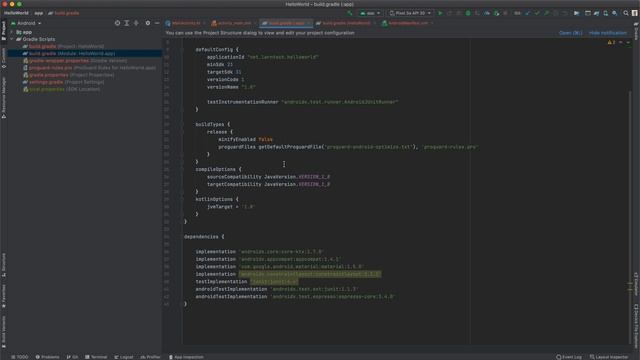
Task: Open the TODO tool window
Action: tap(20, 357)
